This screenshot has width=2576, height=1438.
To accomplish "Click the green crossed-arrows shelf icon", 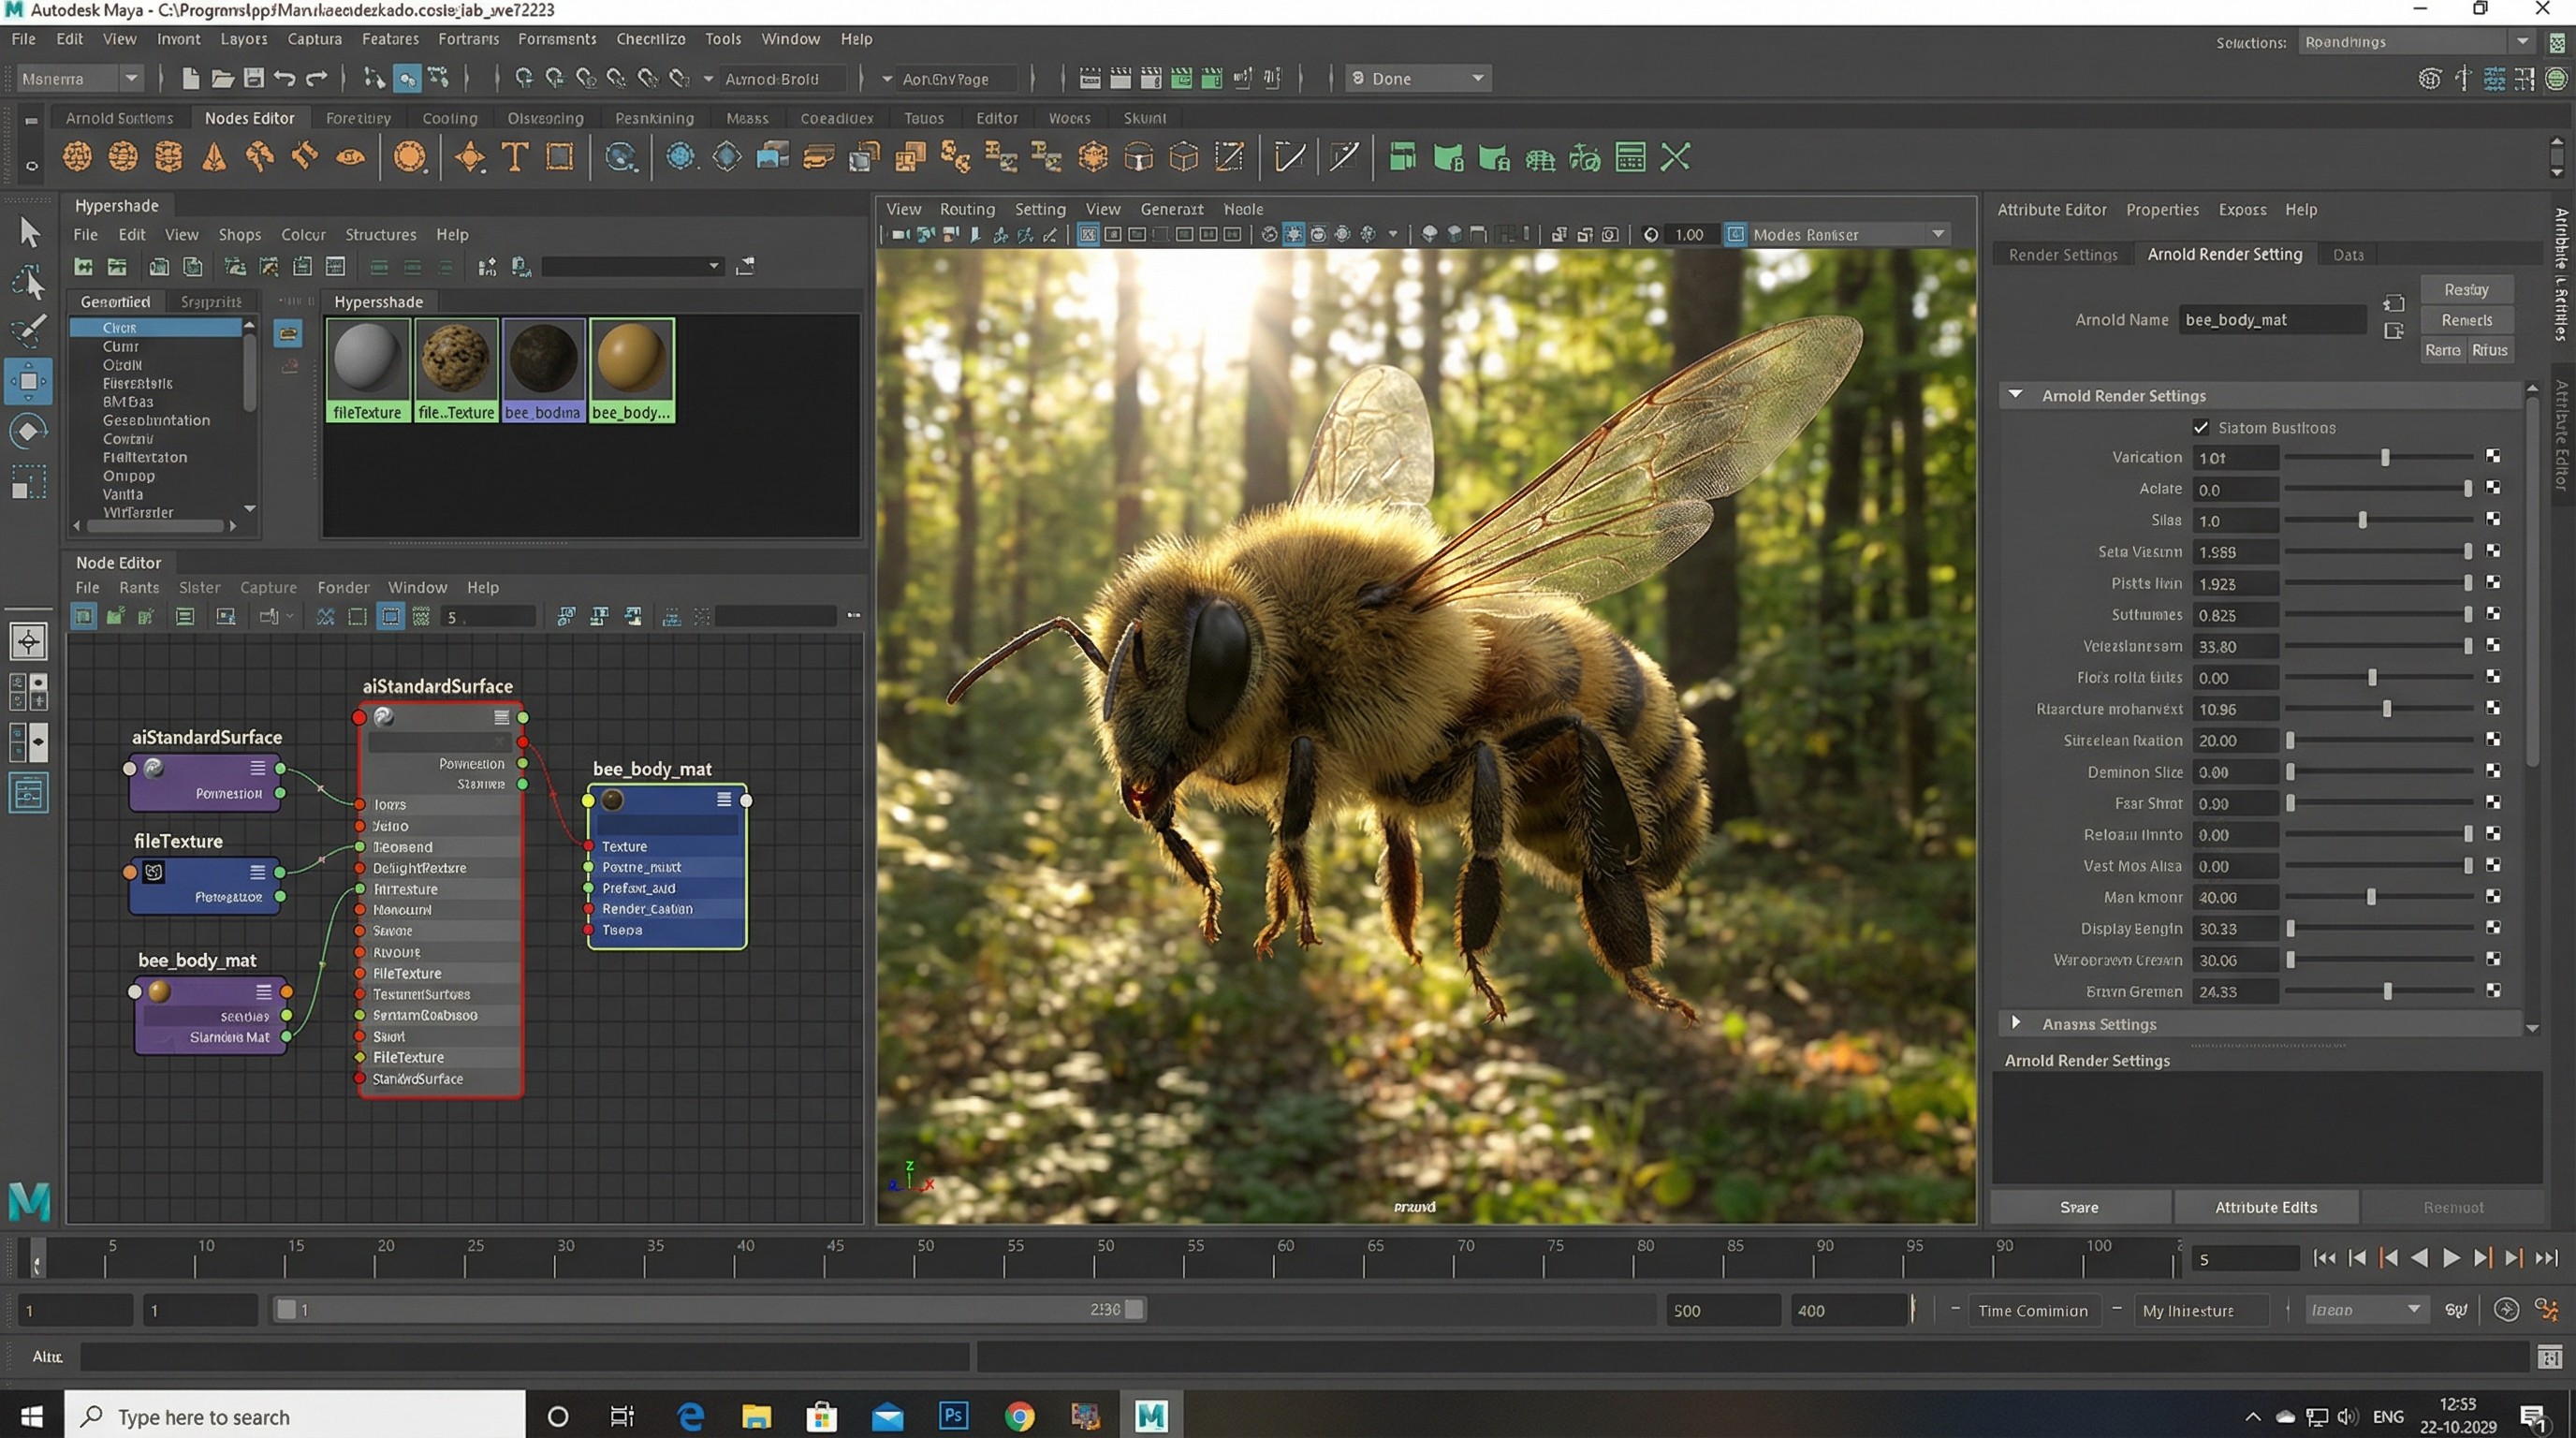I will coord(1675,157).
